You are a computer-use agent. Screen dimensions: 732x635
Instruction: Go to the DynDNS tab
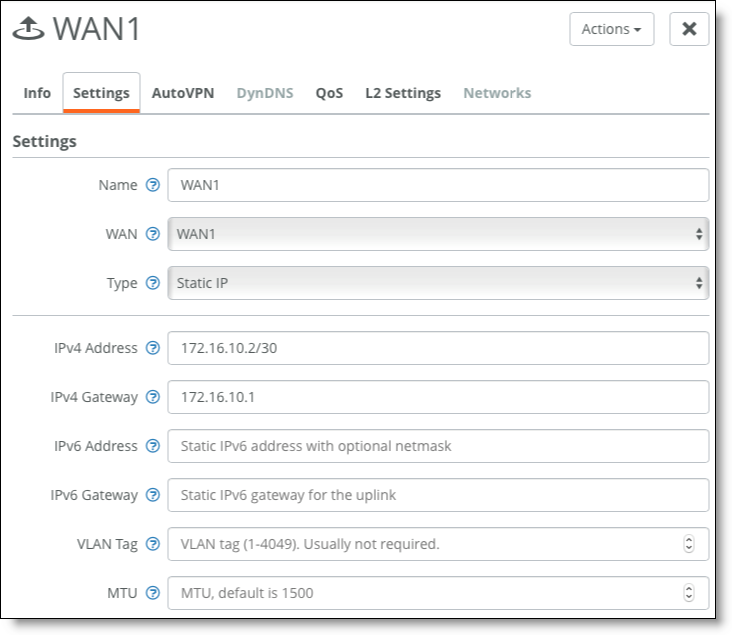(265, 93)
